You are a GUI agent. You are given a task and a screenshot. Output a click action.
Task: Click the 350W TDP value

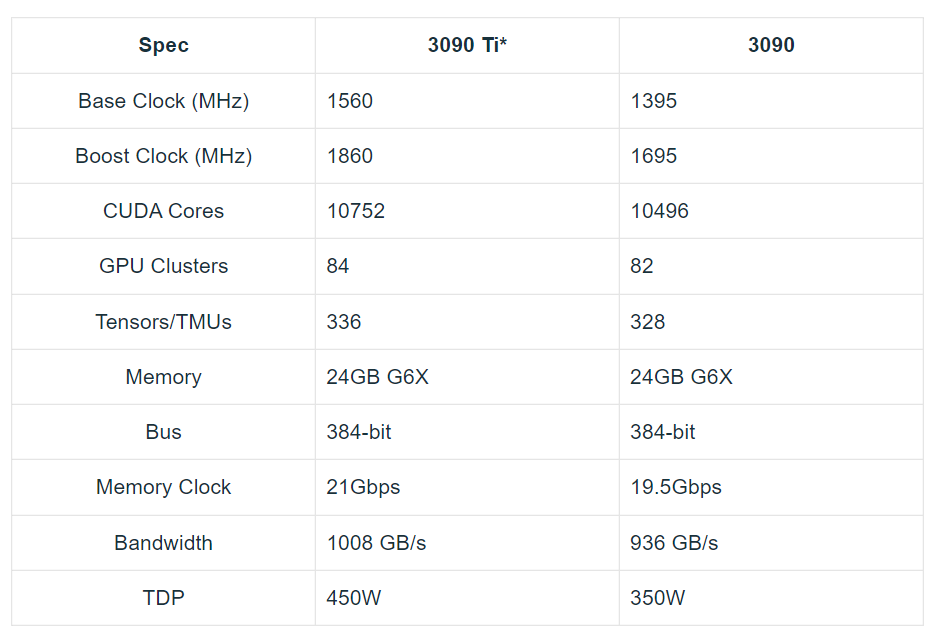658,598
